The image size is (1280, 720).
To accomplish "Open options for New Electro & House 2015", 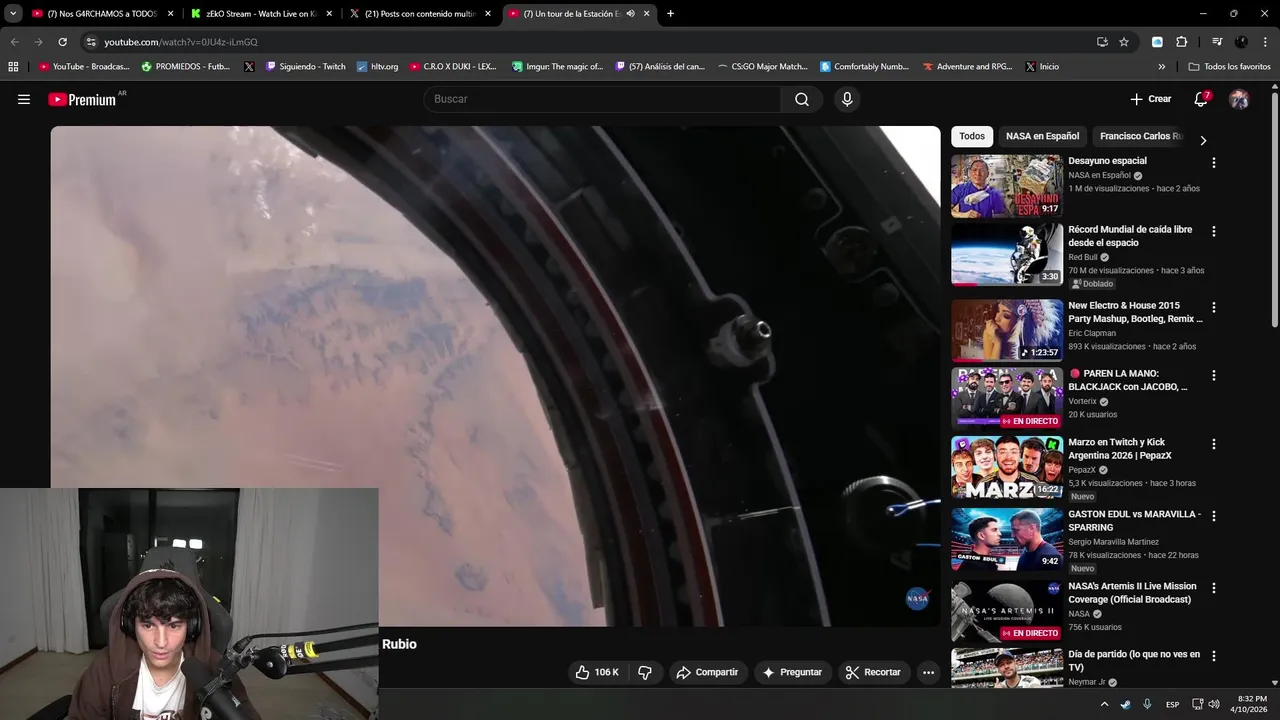I will tap(1214, 307).
